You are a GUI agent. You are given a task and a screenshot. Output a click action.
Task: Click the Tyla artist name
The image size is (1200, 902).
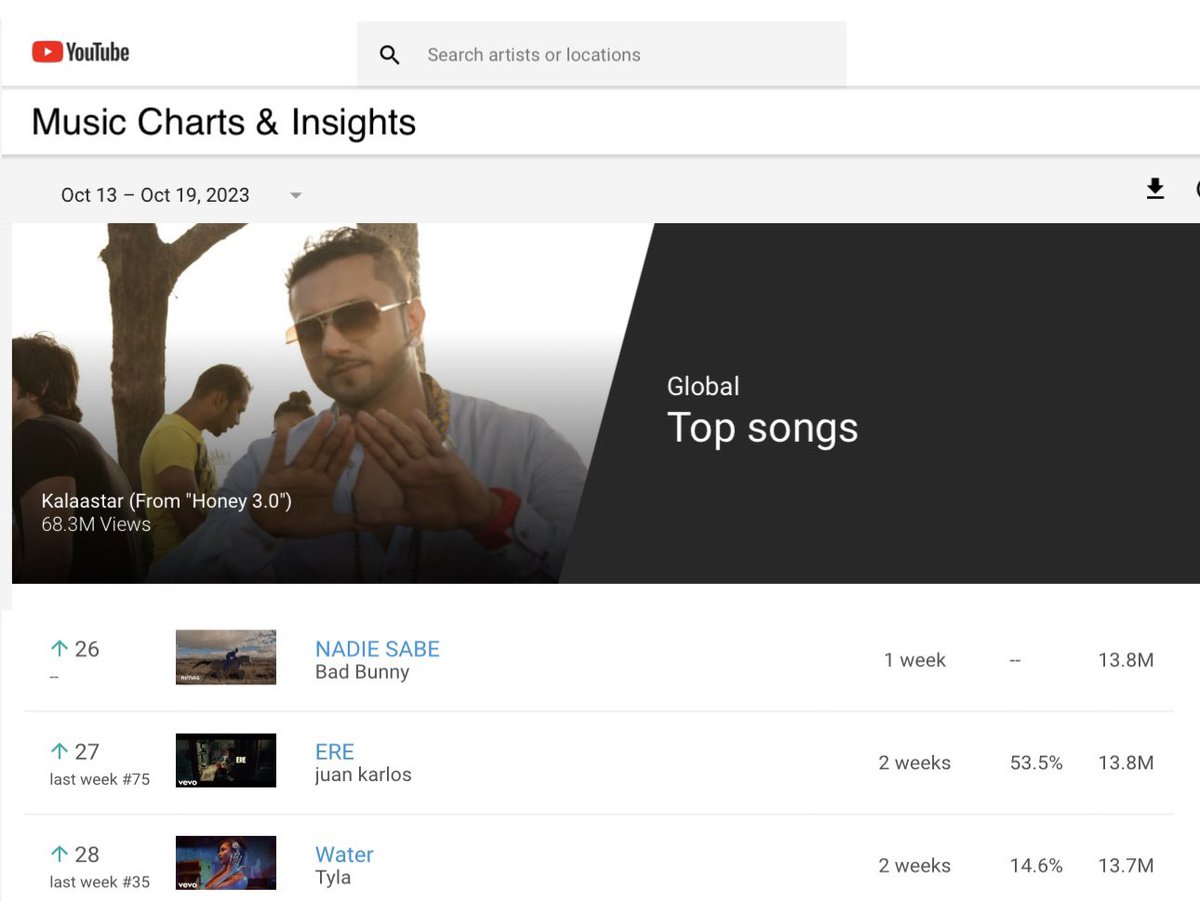click(x=333, y=877)
